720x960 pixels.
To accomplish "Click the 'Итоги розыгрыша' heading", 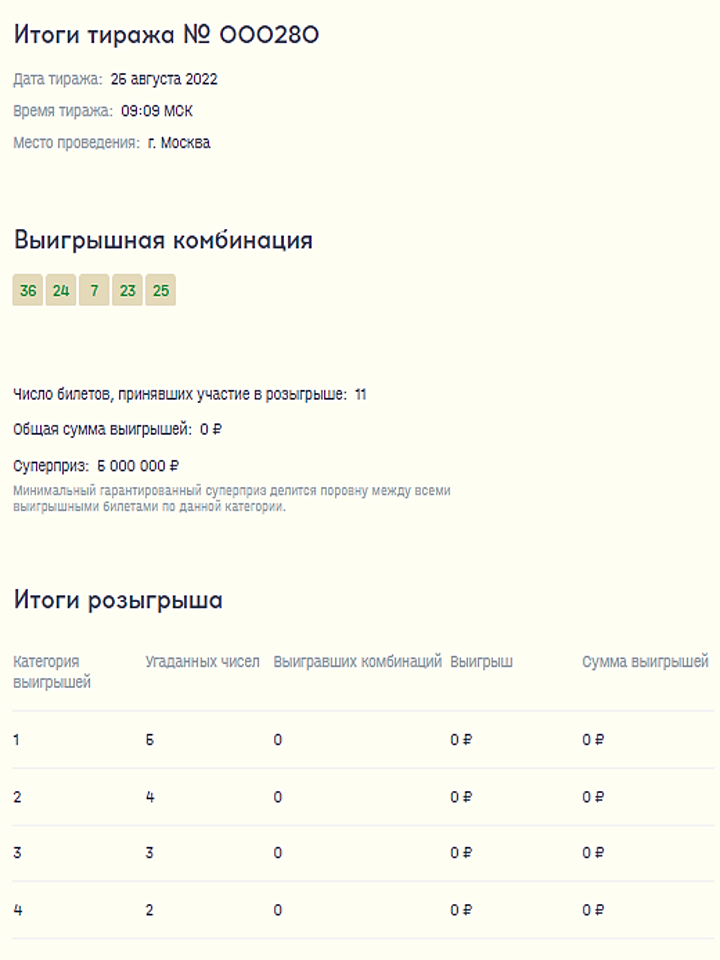I will point(118,600).
